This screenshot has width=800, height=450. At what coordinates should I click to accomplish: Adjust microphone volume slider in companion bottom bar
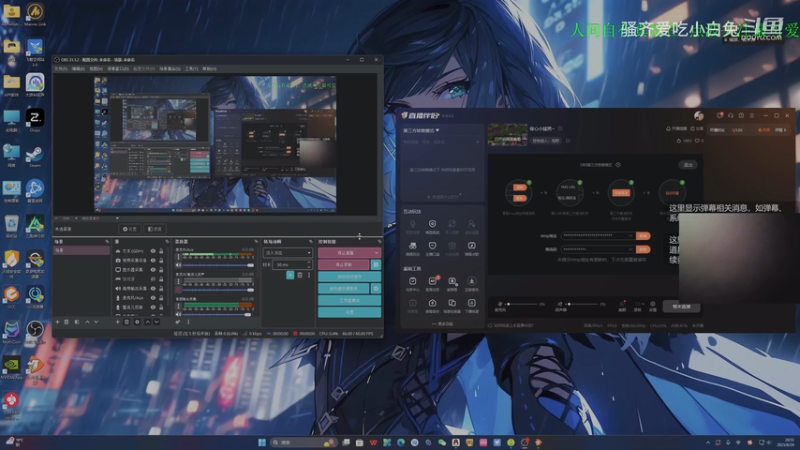point(524,304)
